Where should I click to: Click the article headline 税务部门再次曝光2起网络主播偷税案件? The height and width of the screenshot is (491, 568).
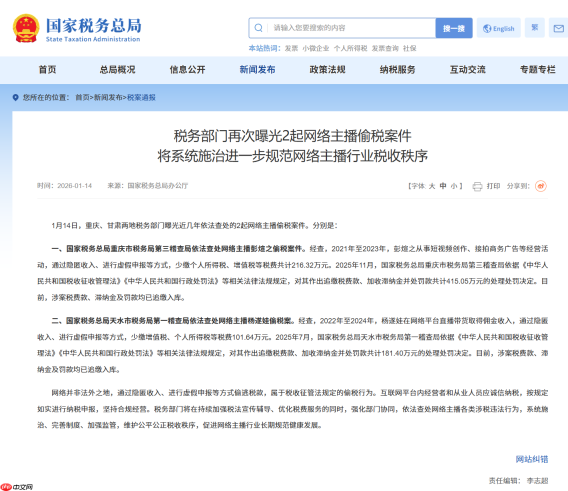click(292, 136)
